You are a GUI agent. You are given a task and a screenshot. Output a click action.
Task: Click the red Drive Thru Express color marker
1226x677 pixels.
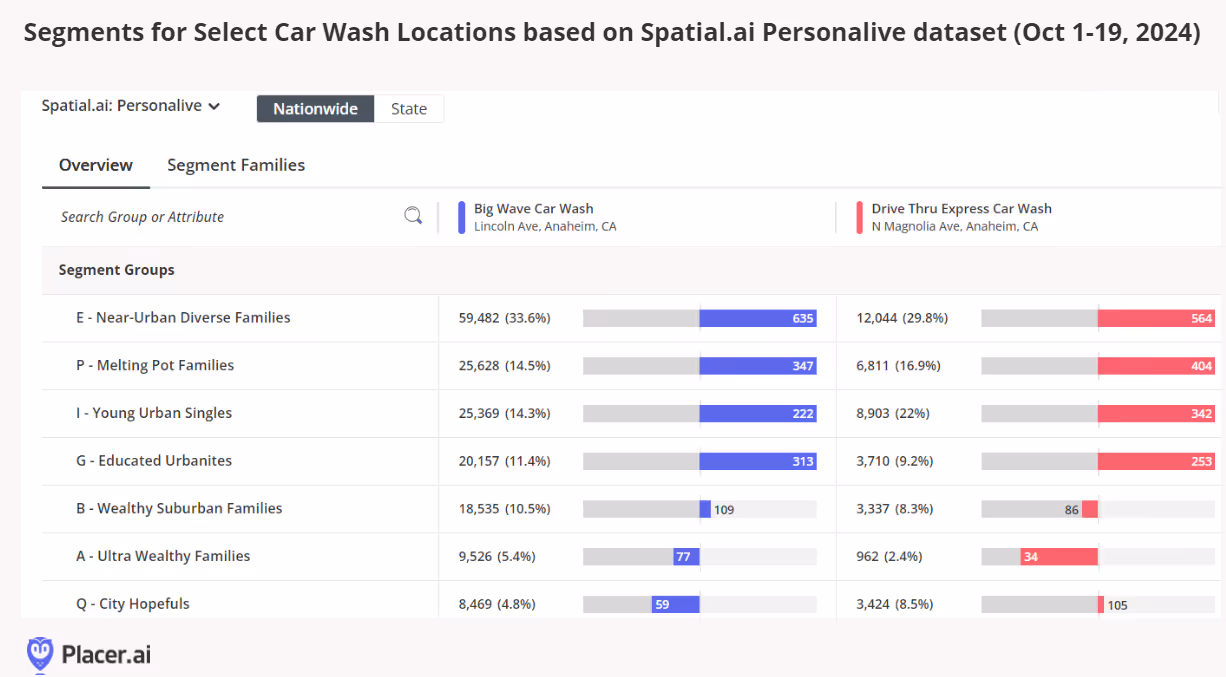click(x=860, y=217)
